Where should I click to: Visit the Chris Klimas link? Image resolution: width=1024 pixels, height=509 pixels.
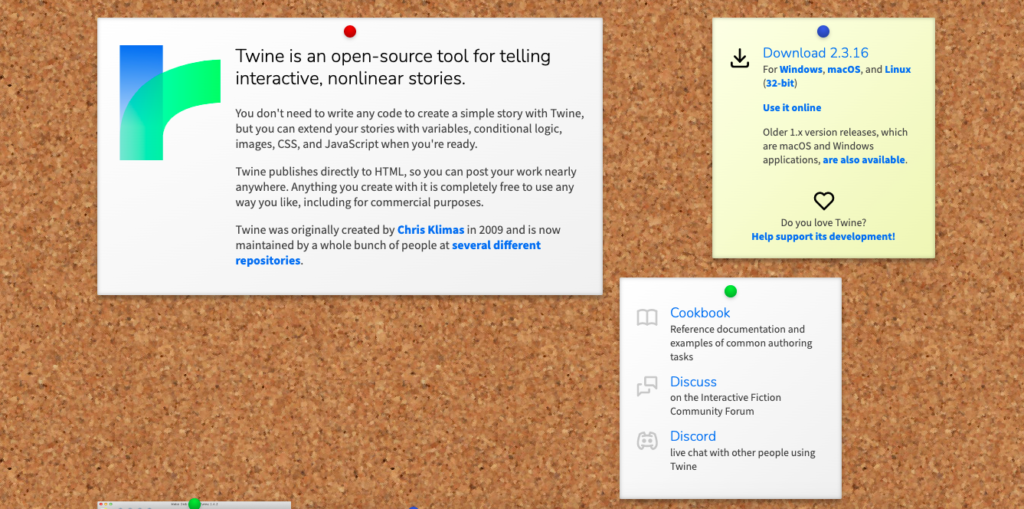[430, 230]
